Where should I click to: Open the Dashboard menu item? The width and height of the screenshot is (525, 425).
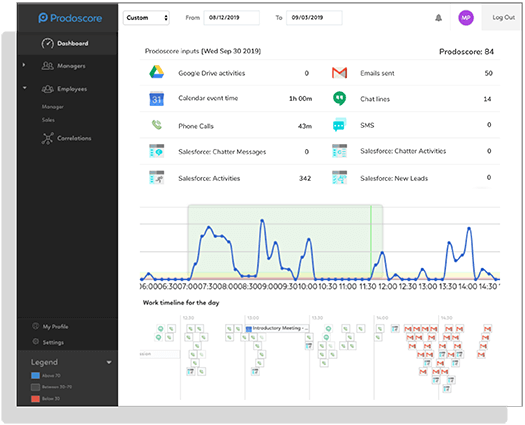(x=68, y=43)
